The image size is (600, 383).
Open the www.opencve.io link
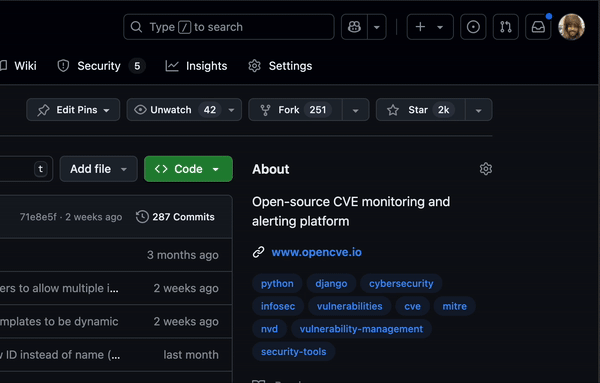[316, 252]
